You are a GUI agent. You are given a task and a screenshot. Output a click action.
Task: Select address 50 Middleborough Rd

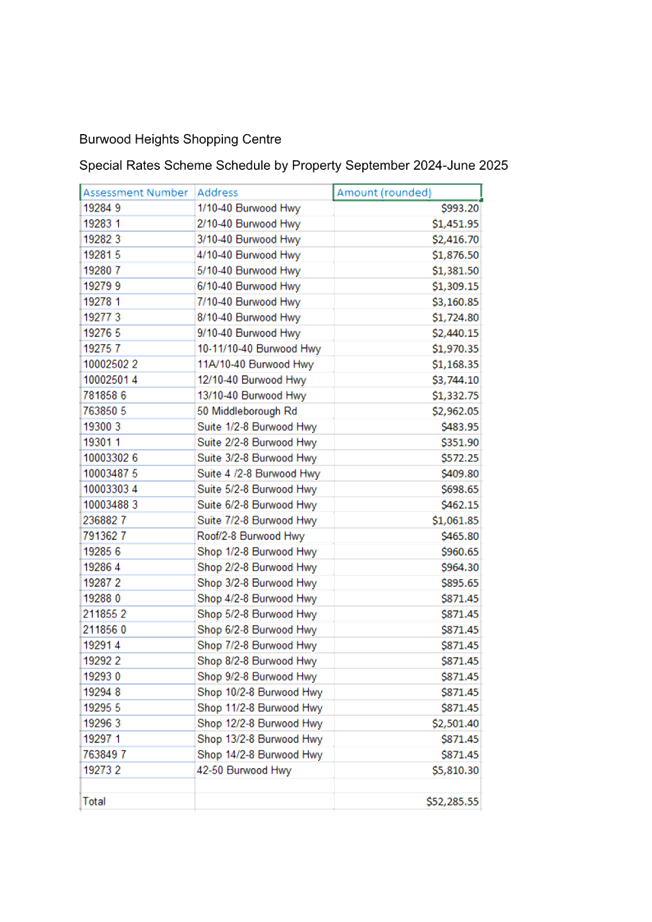pyautogui.click(x=247, y=411)
